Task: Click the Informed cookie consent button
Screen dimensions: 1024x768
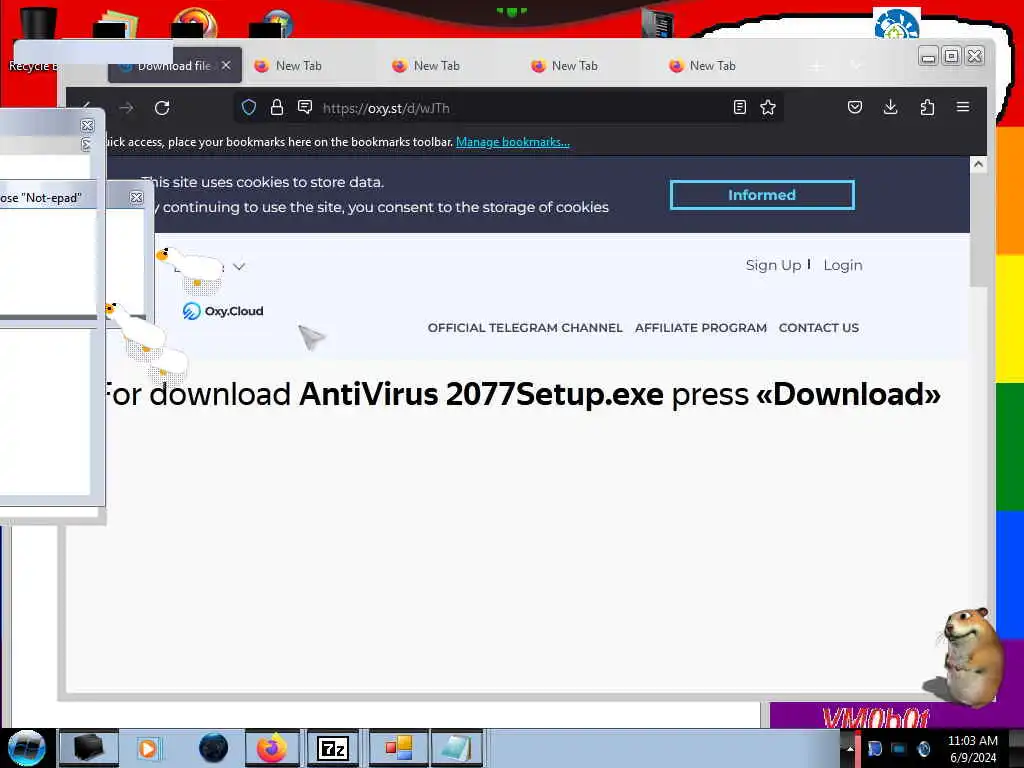Action: (x=762, y=195)
